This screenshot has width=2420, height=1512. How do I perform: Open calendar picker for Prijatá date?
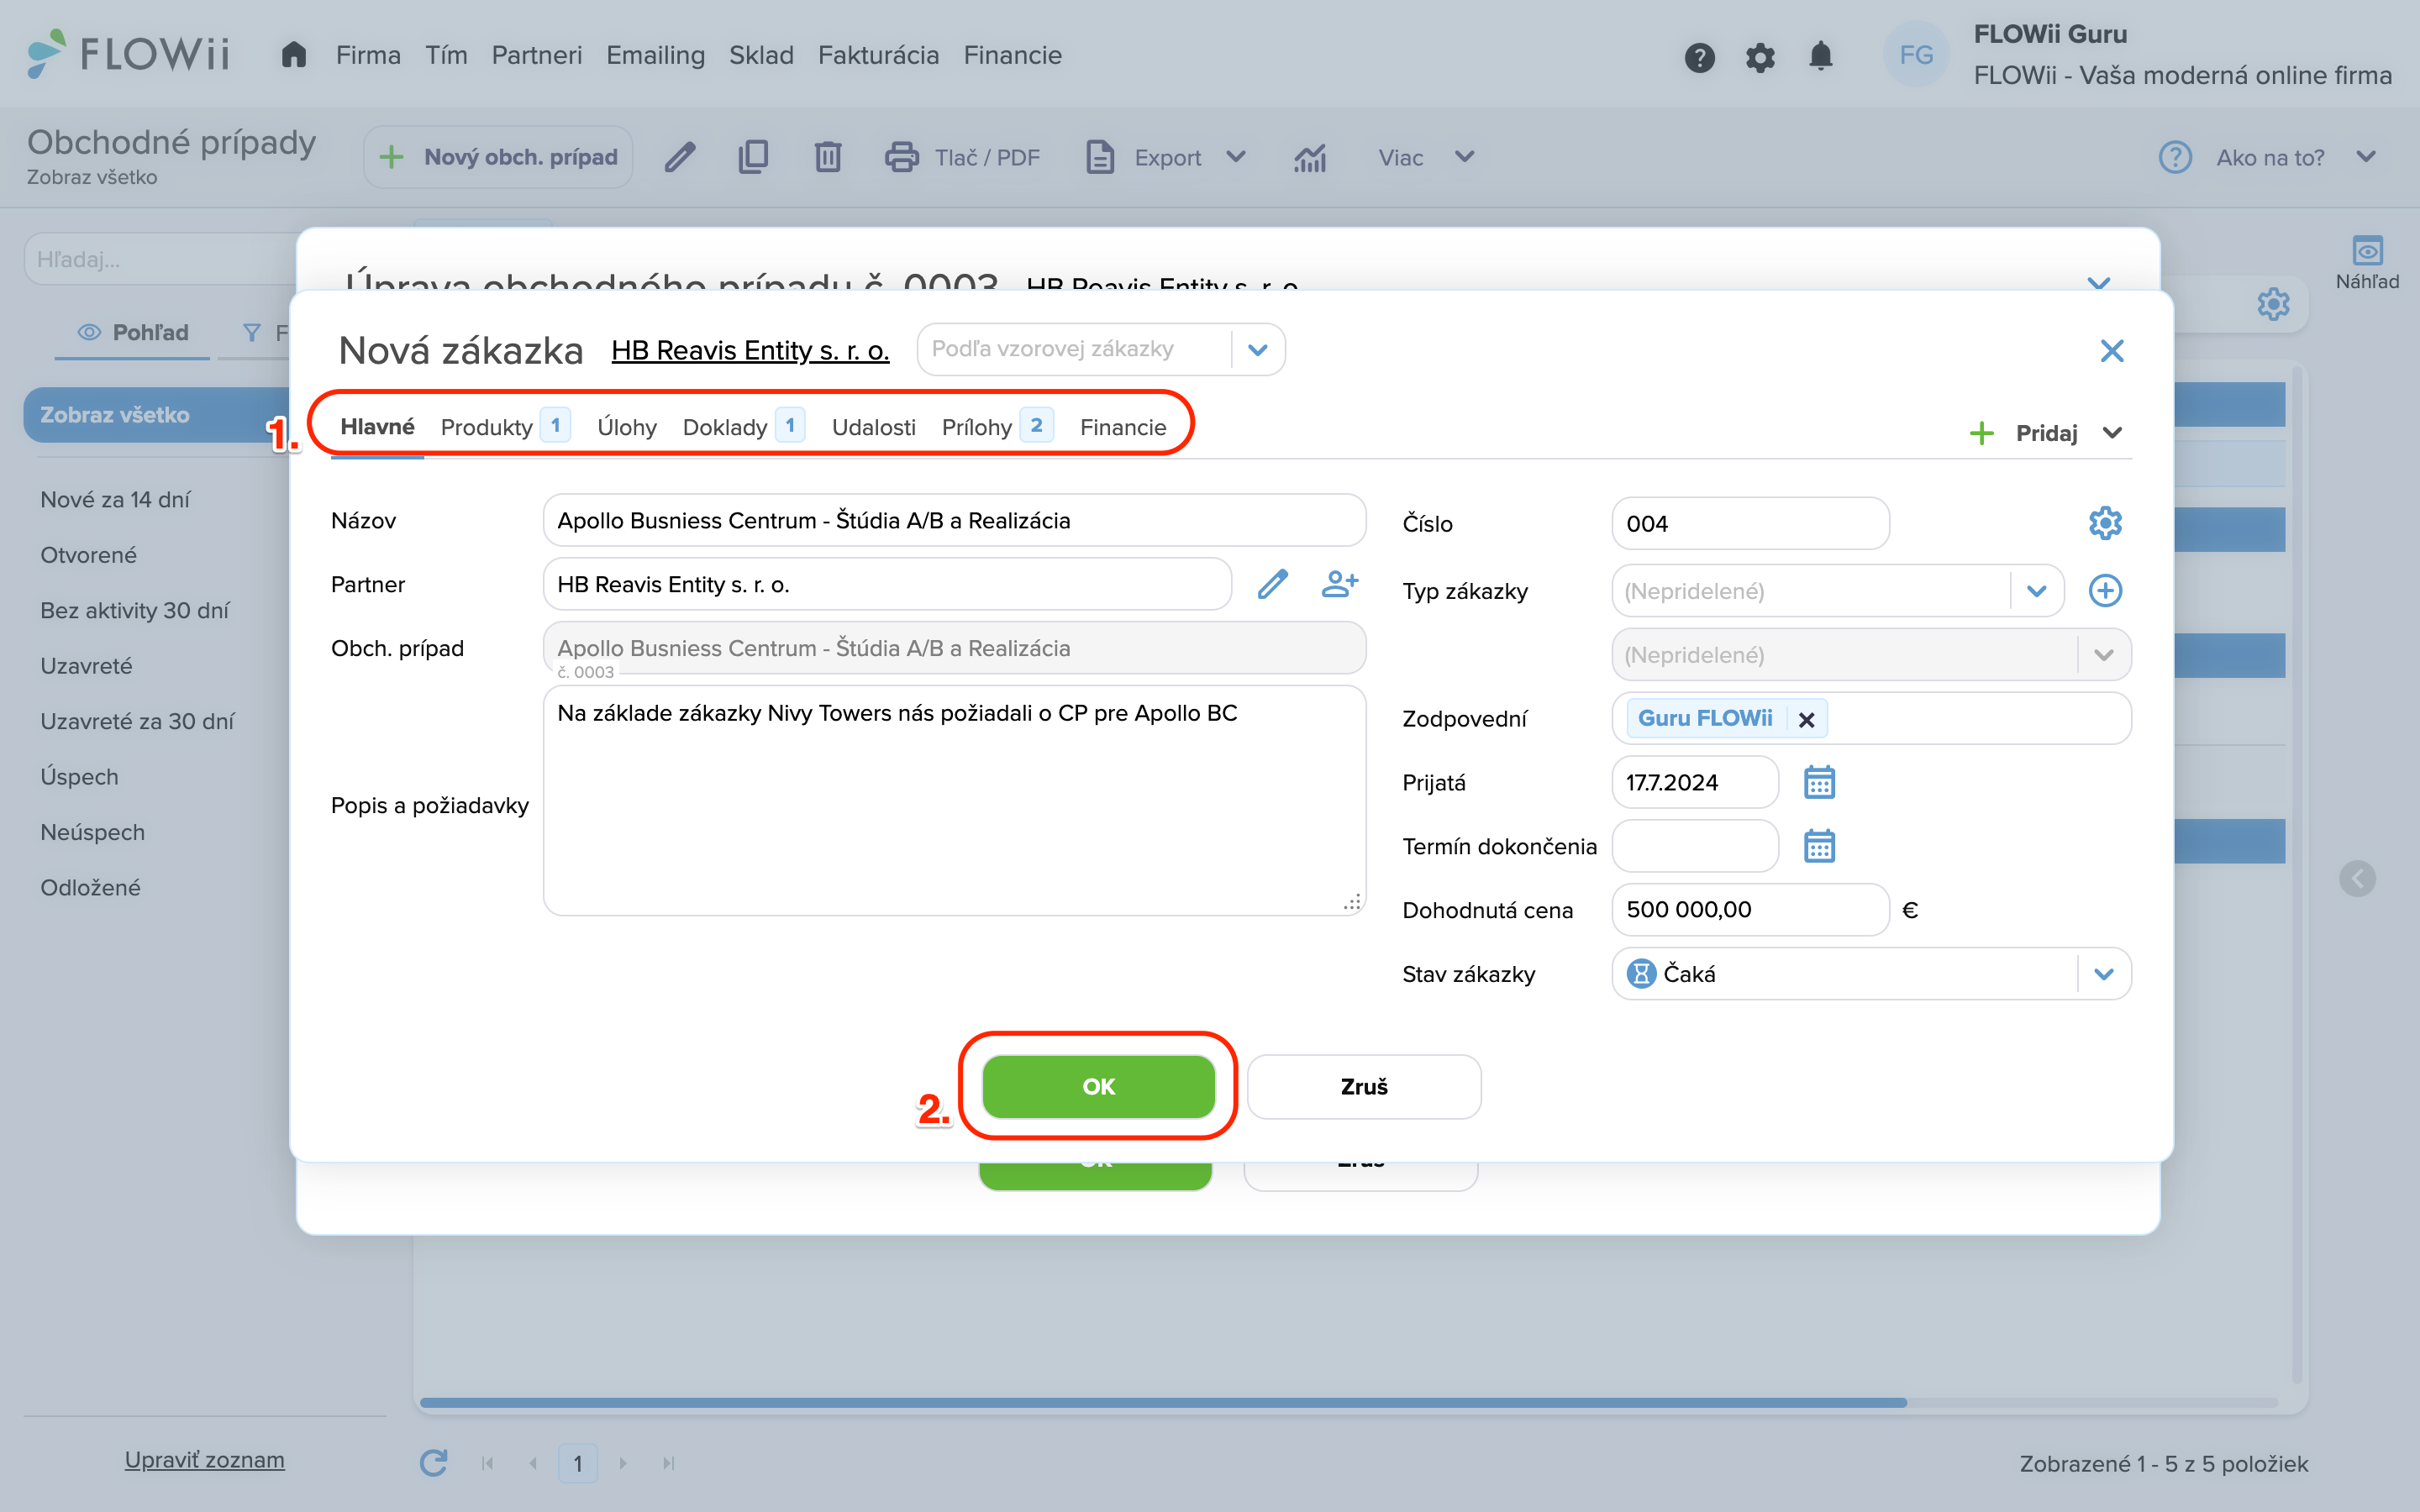point(1819,782)
